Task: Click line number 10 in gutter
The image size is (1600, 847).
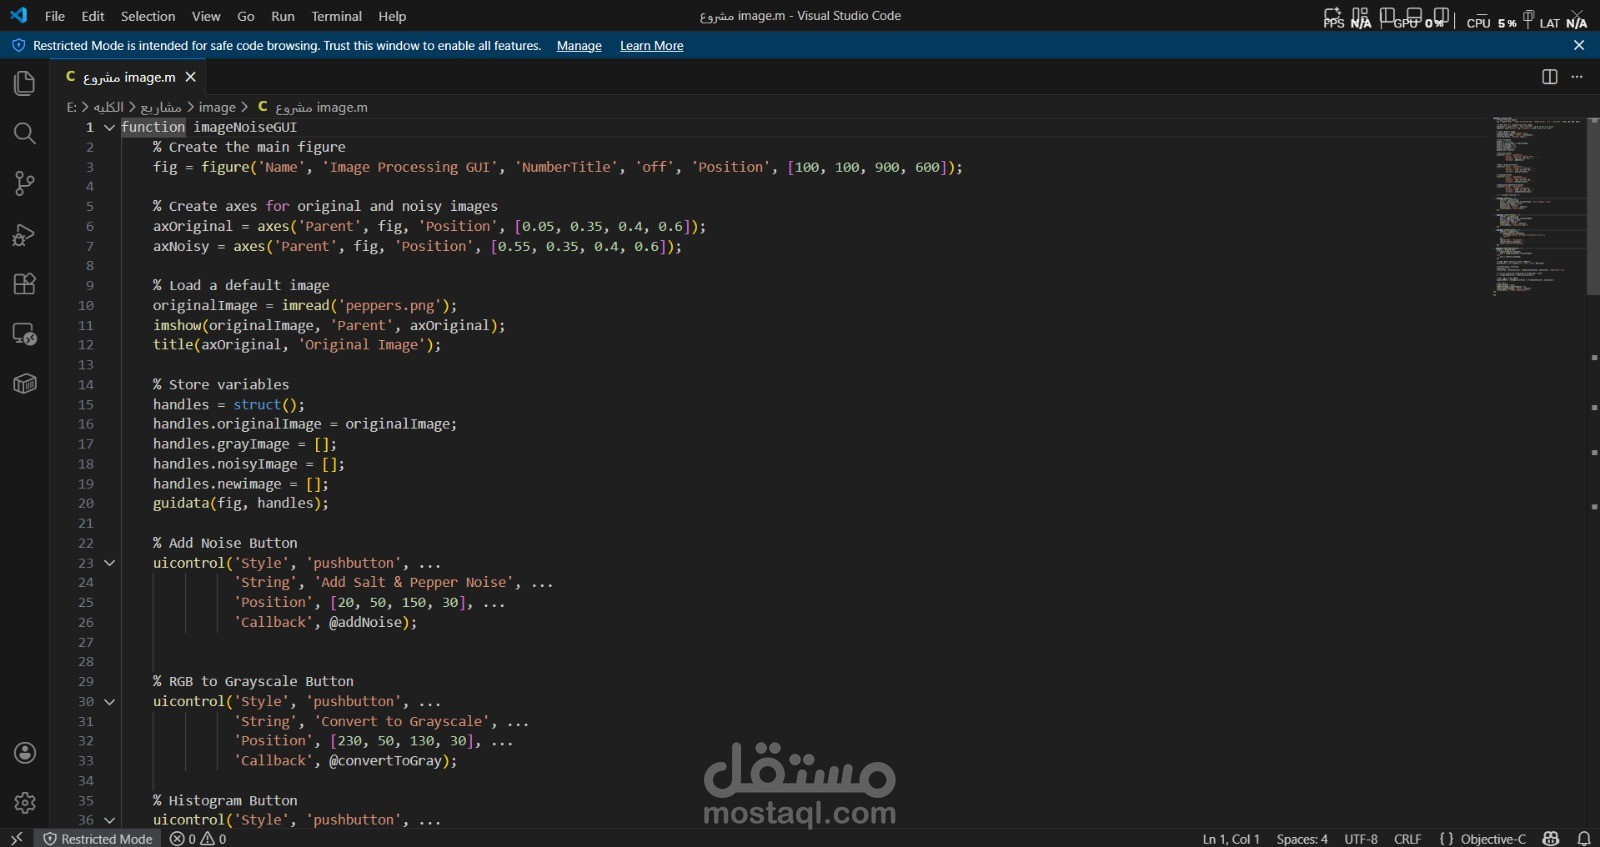Action: click(86, 305)
